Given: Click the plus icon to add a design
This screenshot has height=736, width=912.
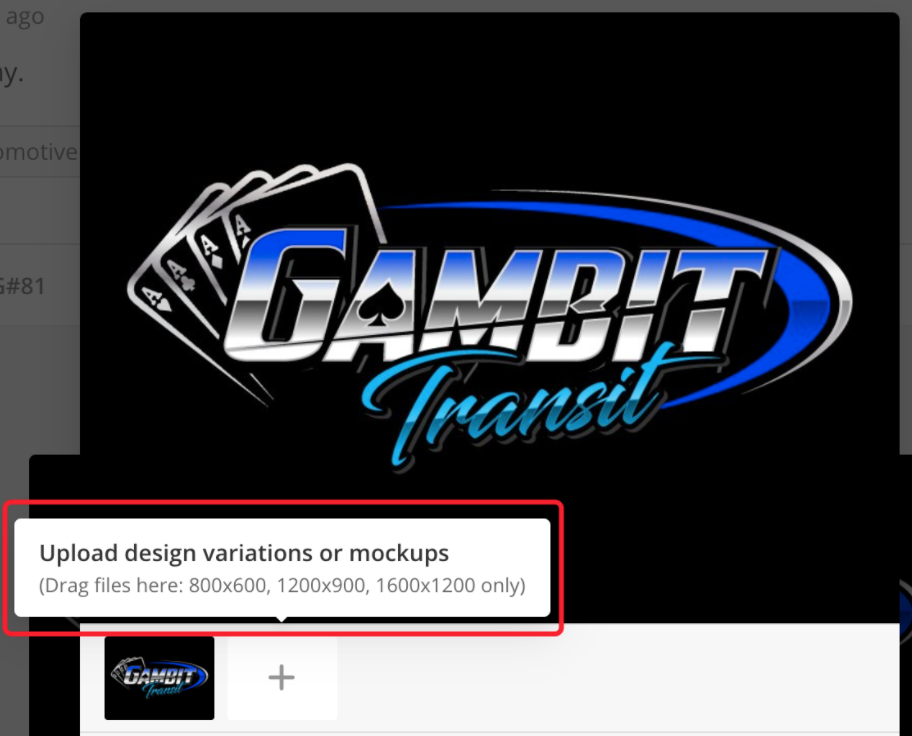Looking at the screenshot, I should pyautogui.click(x=282, y=678).
